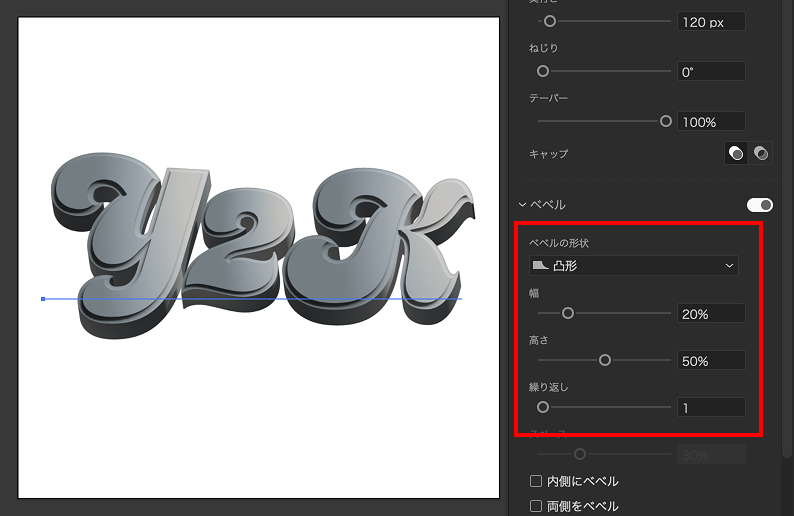Click the 幅 slider handle

[568, 313]
